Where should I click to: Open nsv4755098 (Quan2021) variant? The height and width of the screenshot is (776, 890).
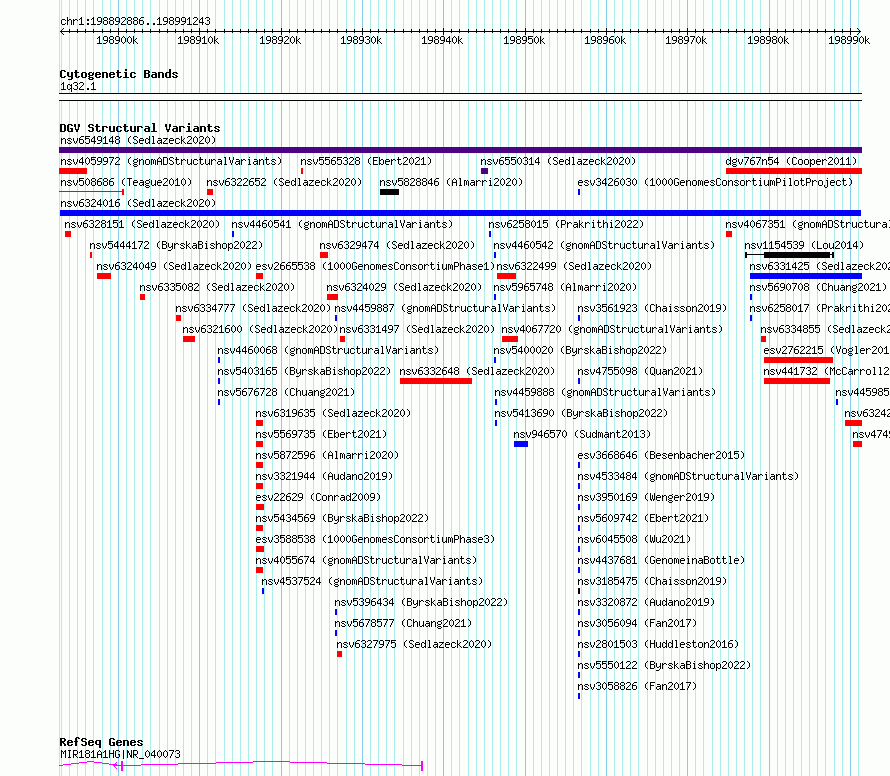point(640,371)
